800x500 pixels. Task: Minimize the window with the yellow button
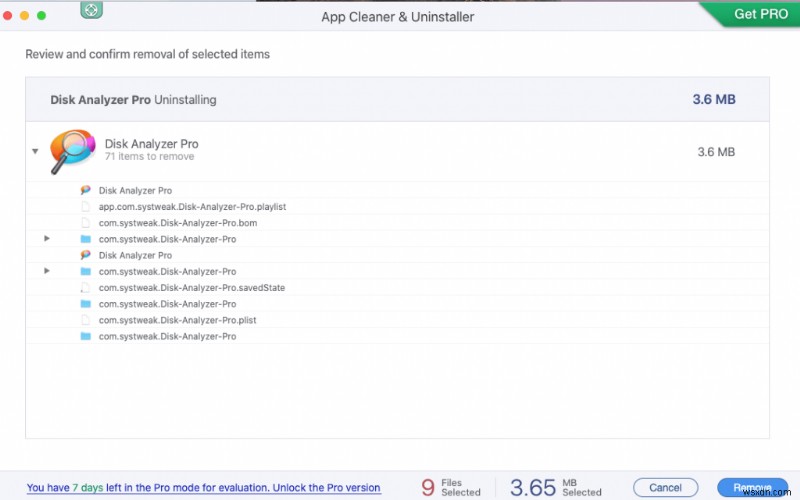[24, 16]
